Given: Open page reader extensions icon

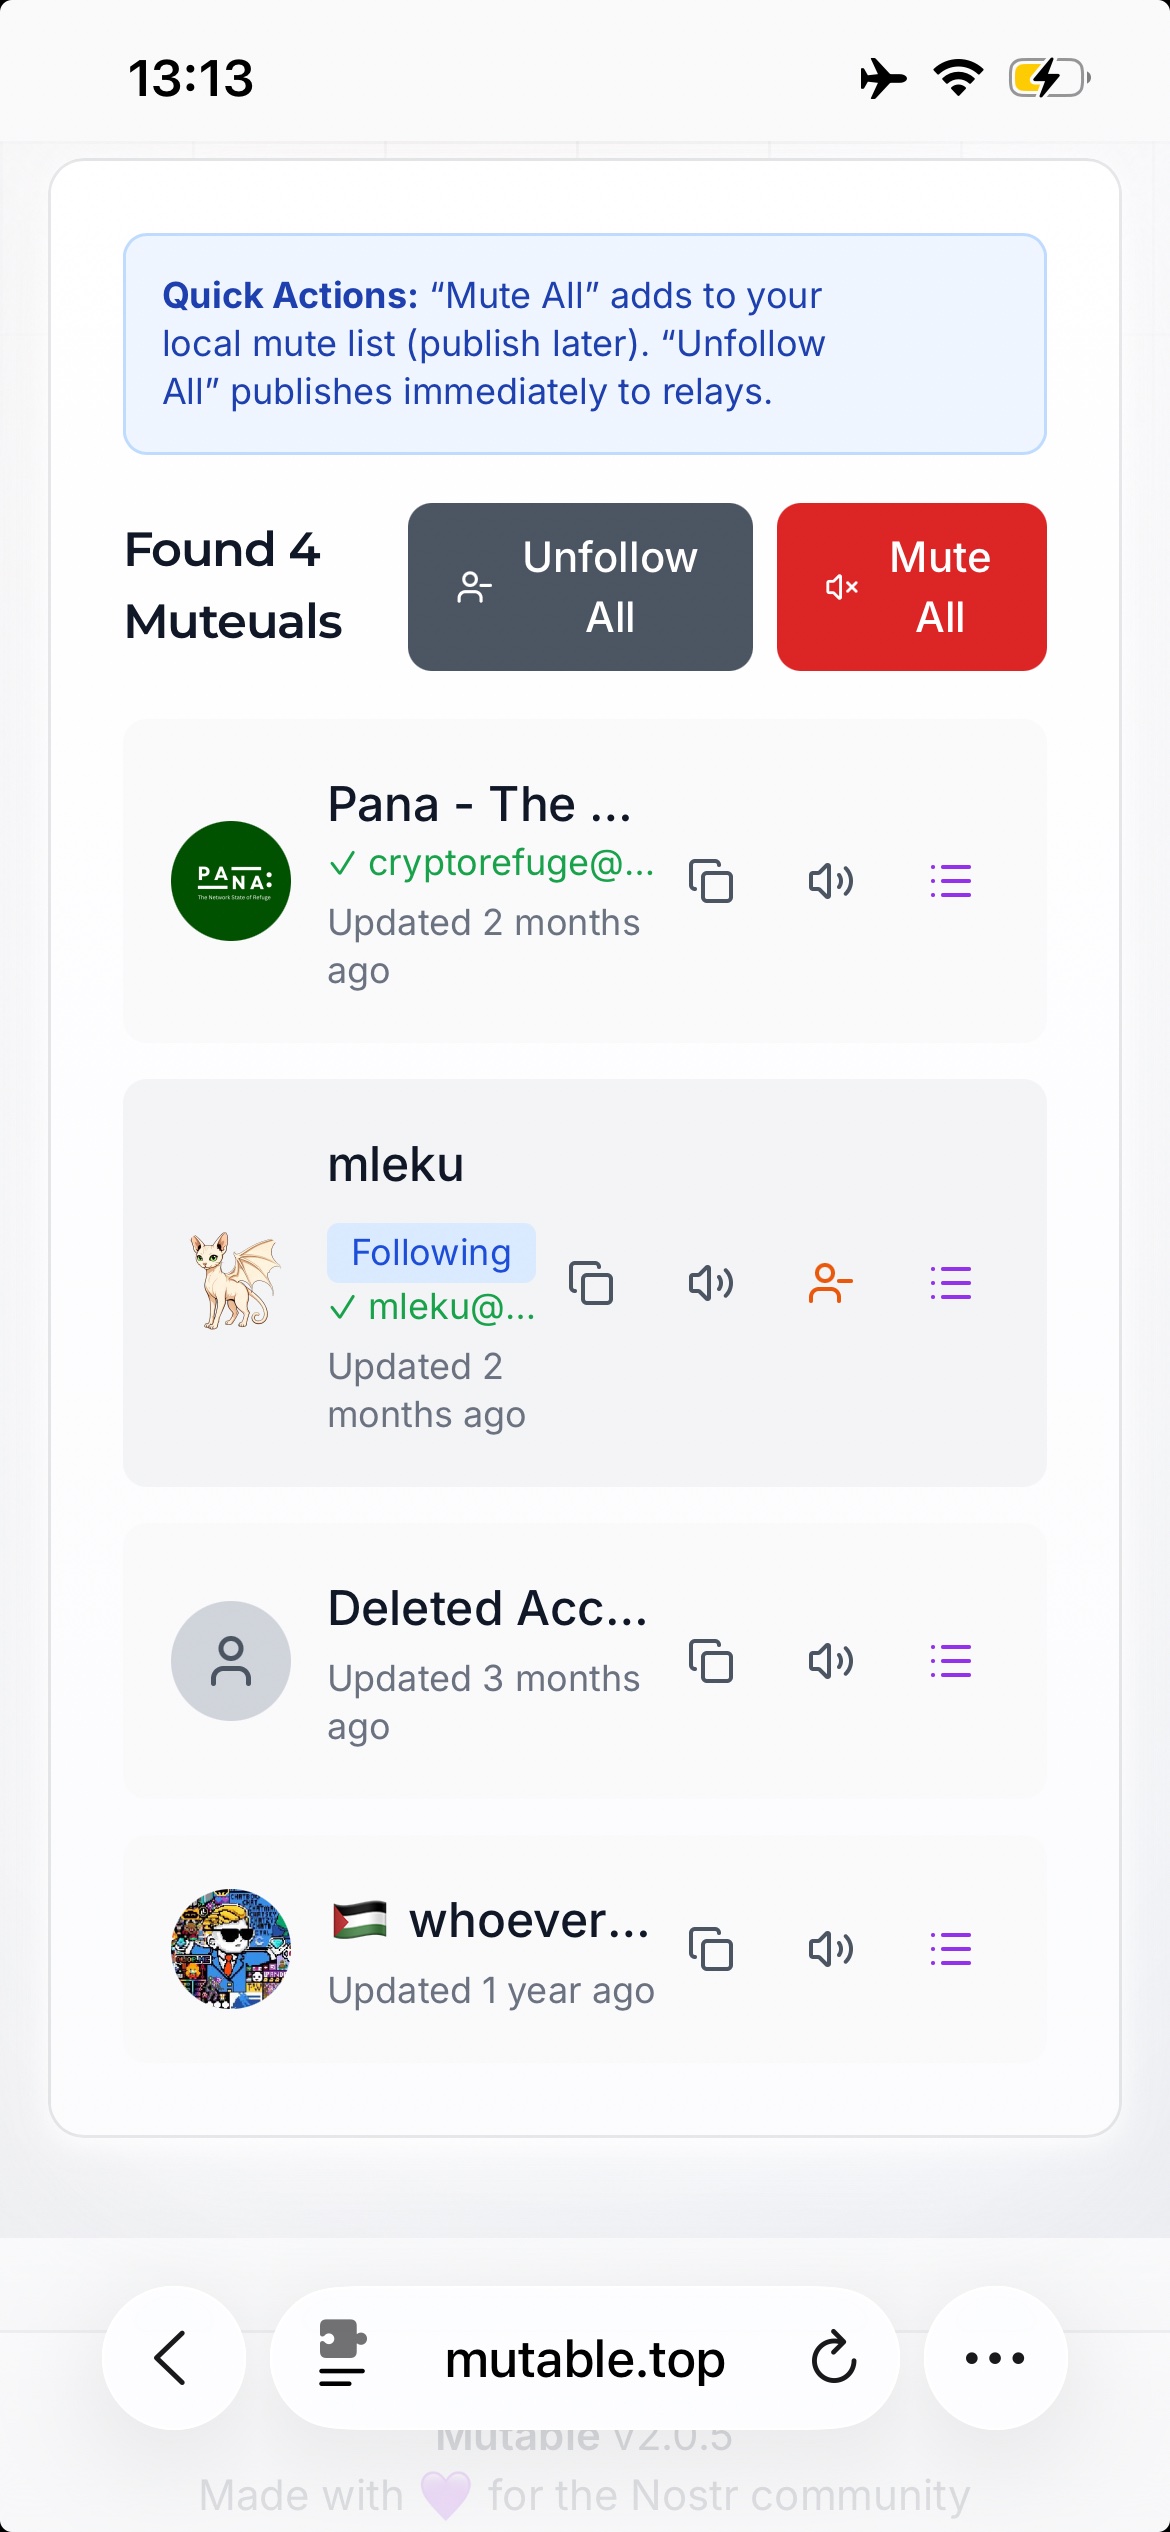Looking at the screenshot, I should (342, 2354).
